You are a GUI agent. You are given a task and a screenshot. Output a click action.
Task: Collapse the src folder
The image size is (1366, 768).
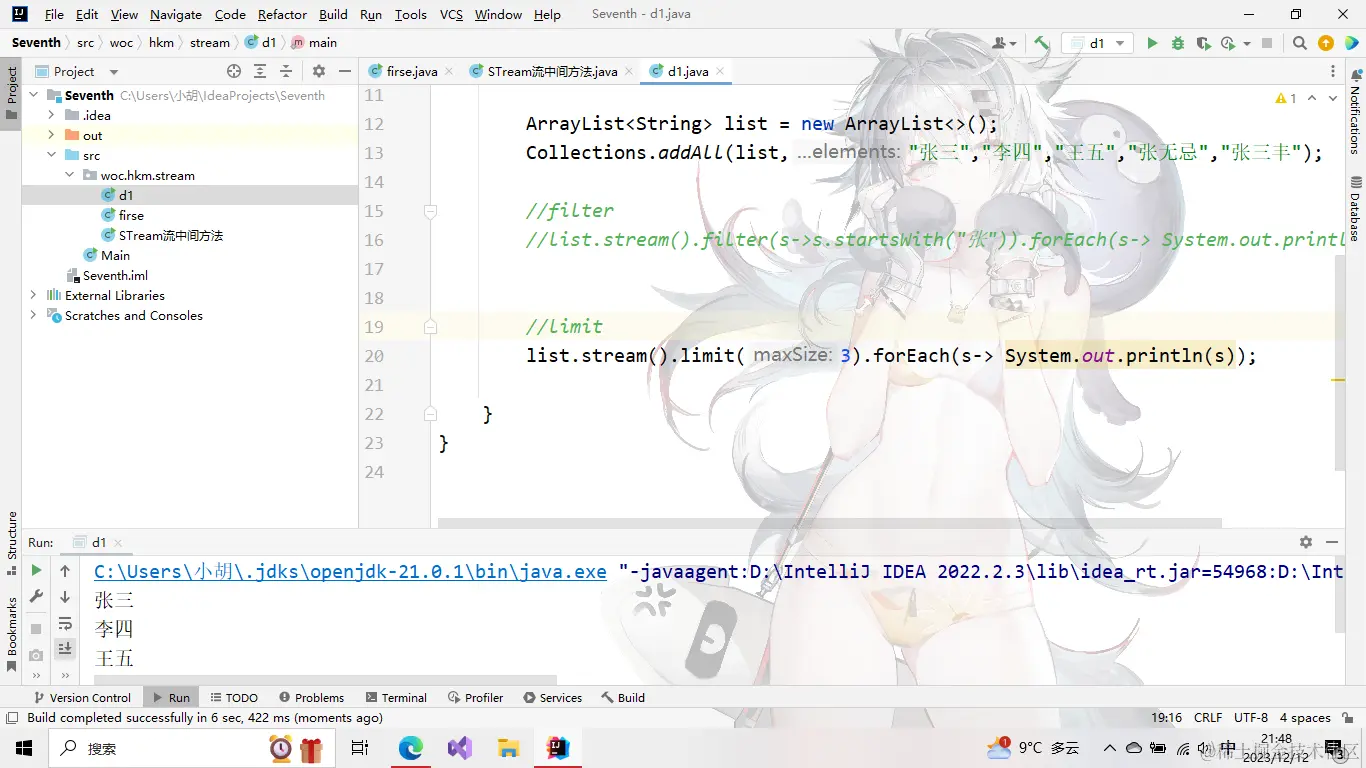pyautogui.click(x=52, y=155)
